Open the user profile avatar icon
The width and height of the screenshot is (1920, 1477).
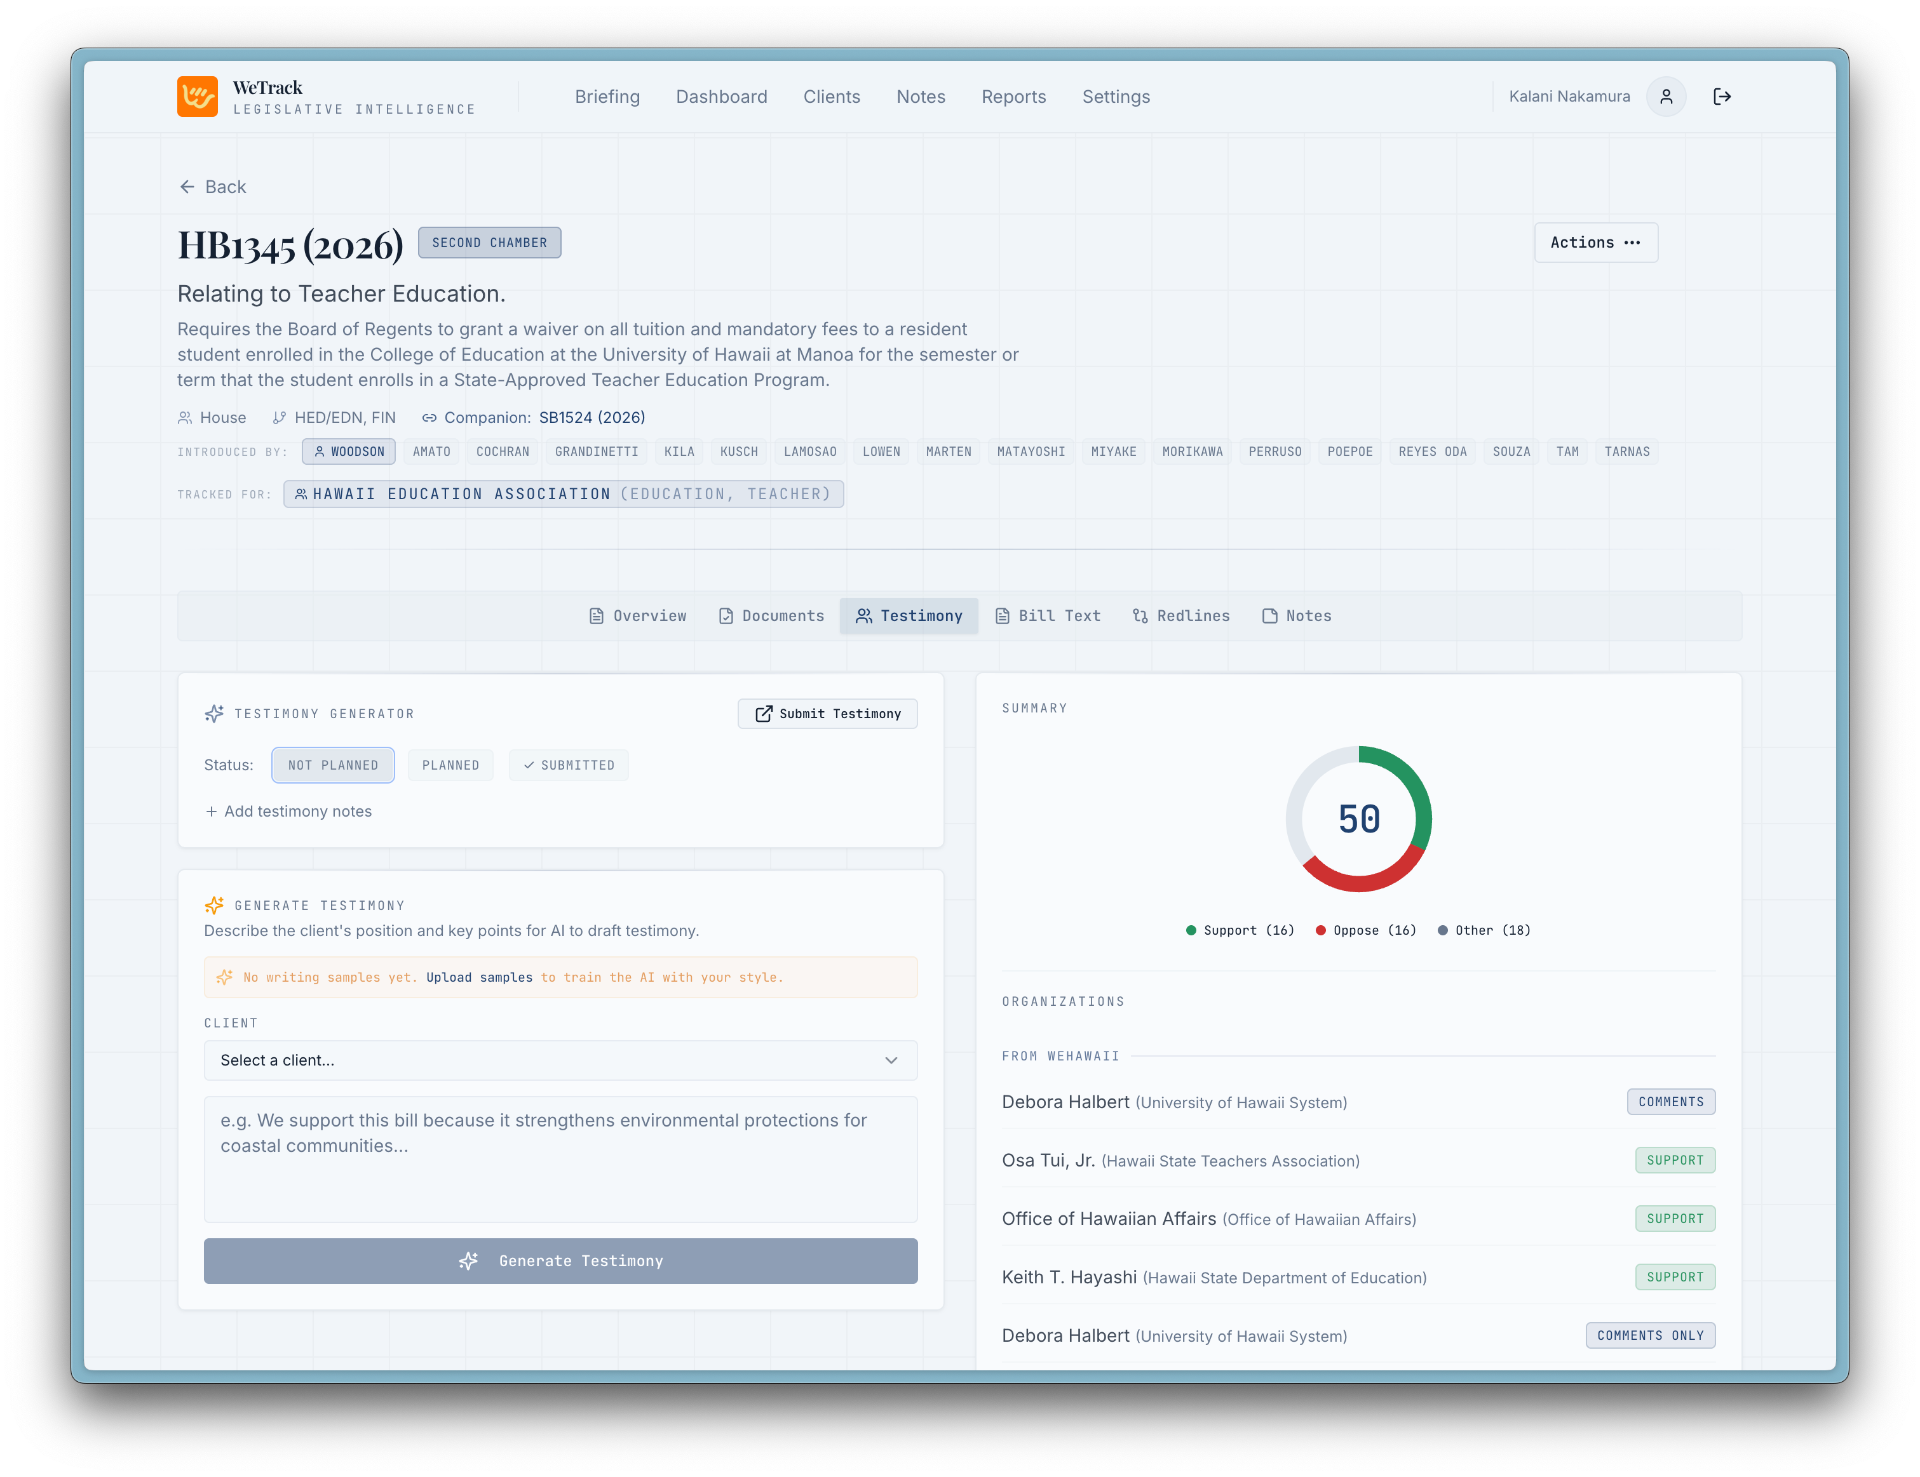point(1665,96)
